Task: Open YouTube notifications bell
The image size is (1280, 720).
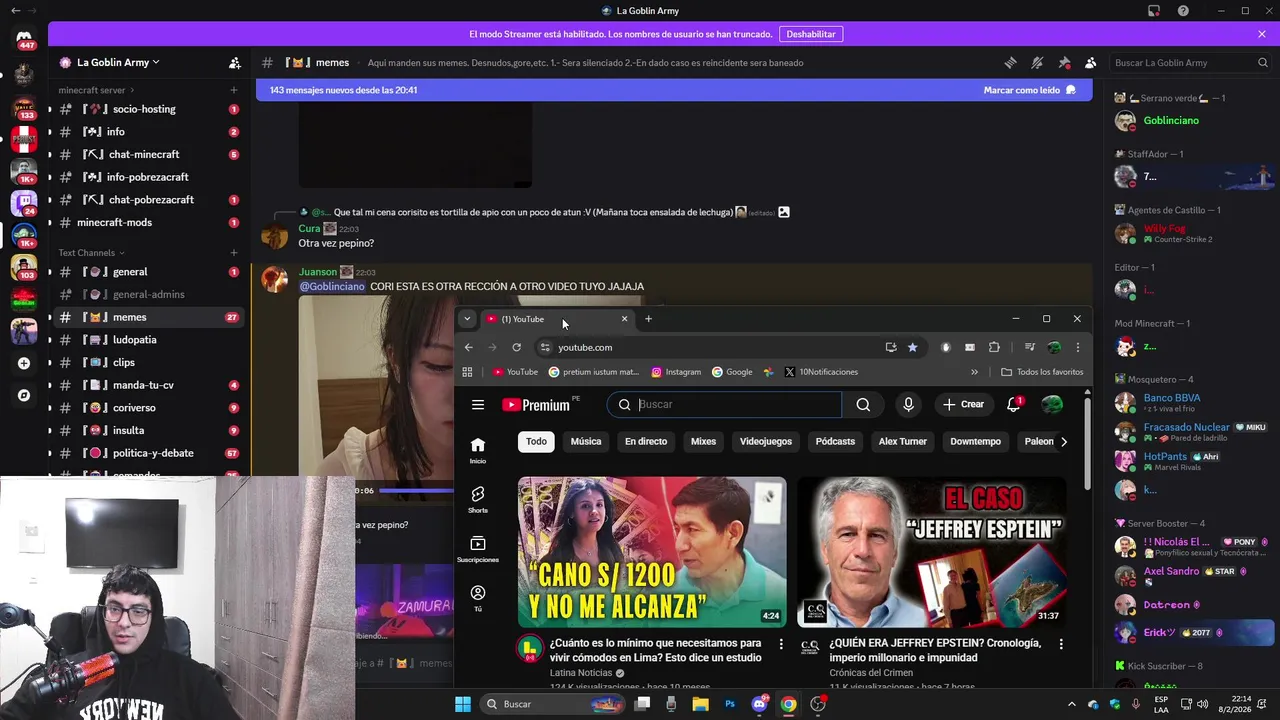Action: tap(1014, 405)
